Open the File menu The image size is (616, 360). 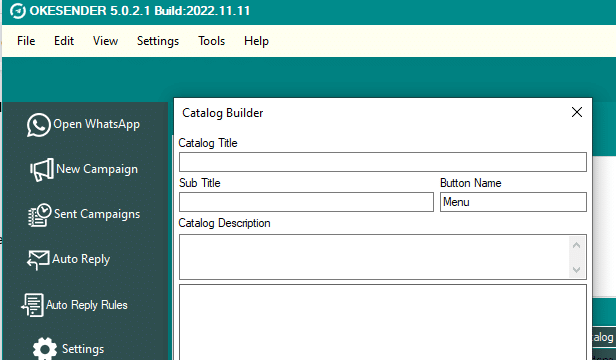pyautogui.click(x=26, y=41)
